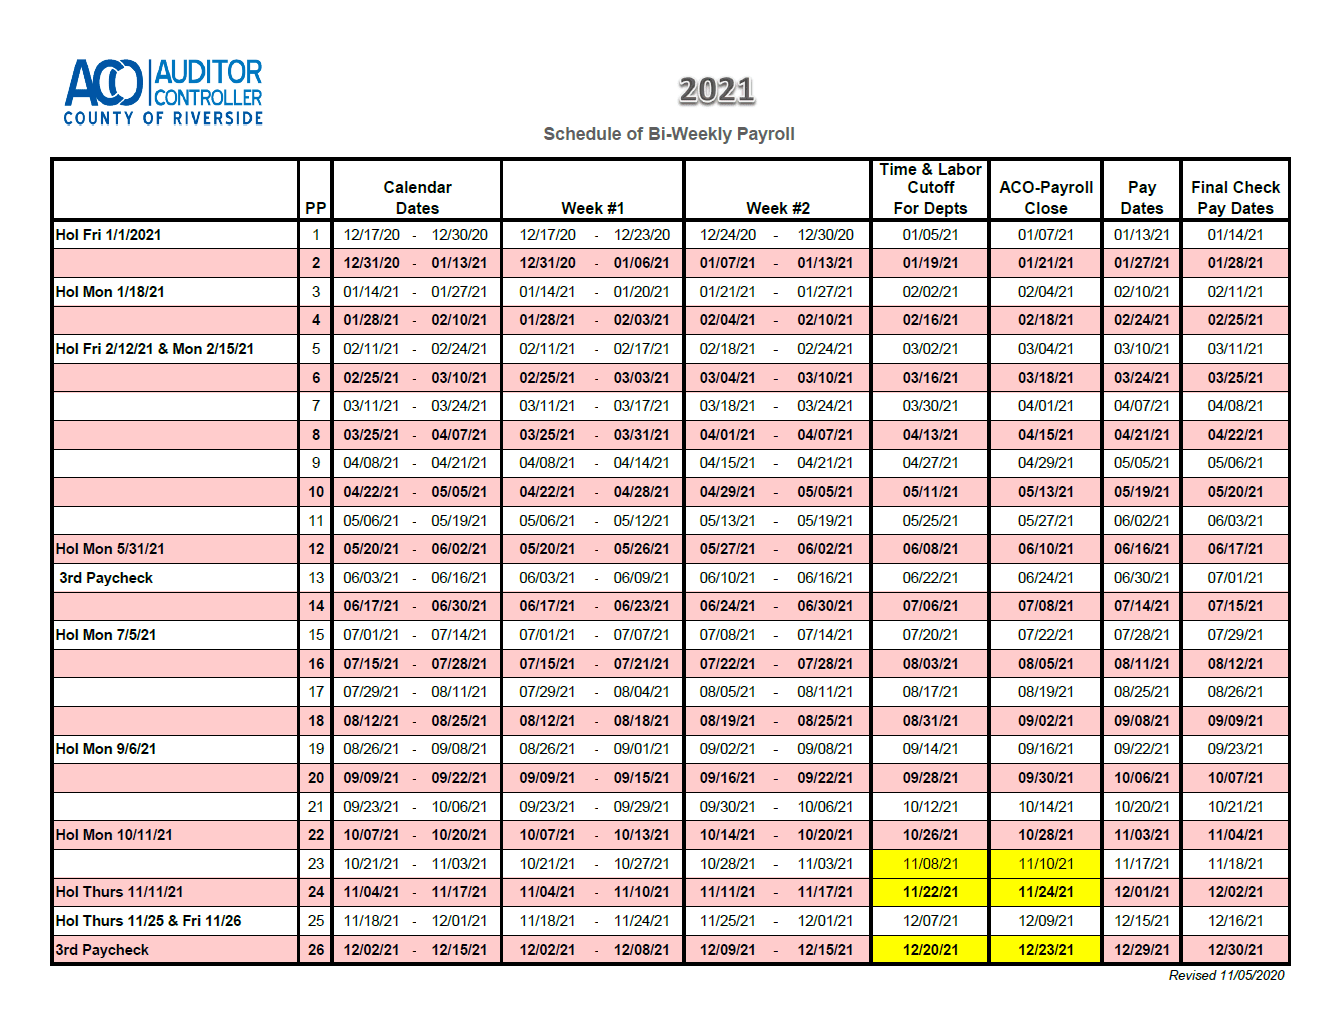Click the Week #2 column header
1329x1011 pixels.
pos(777,208)
